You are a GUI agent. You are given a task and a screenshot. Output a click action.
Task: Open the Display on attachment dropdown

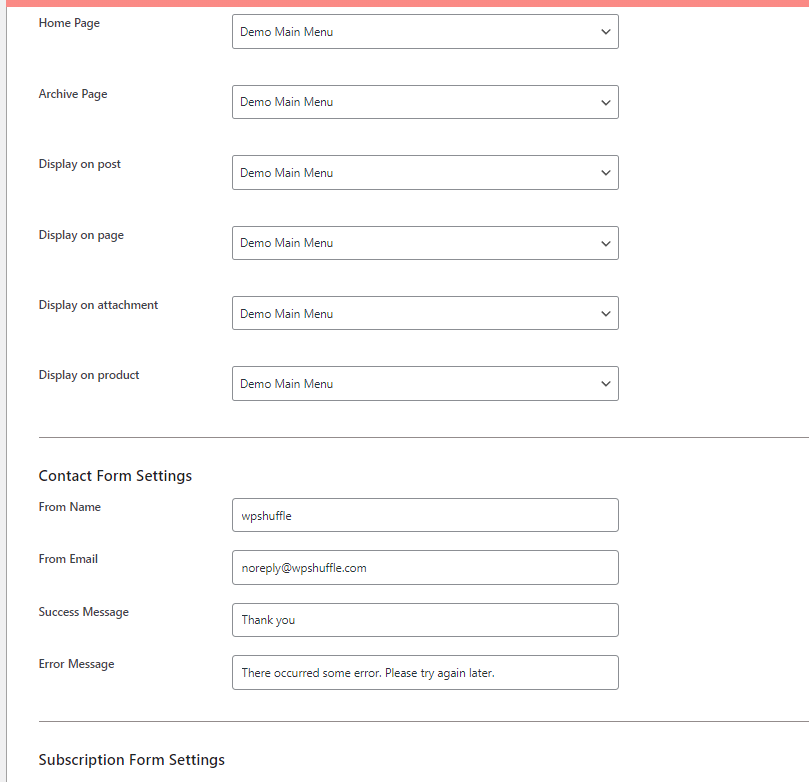pos(425,314)
